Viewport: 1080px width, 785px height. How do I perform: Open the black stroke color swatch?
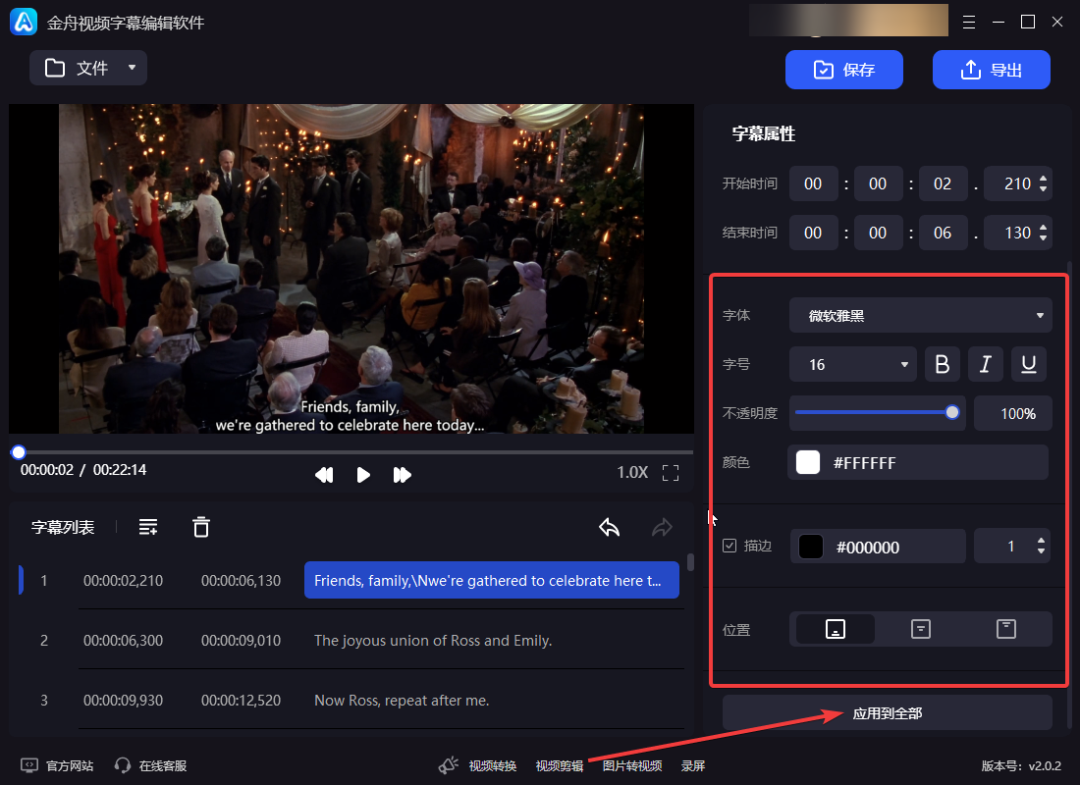coord(811,547)
